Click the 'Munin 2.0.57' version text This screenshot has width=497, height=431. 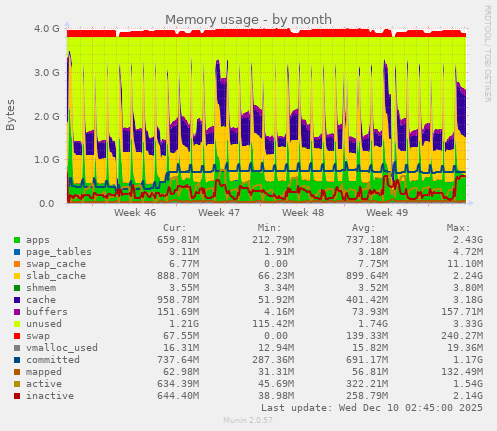click(248, 420)
